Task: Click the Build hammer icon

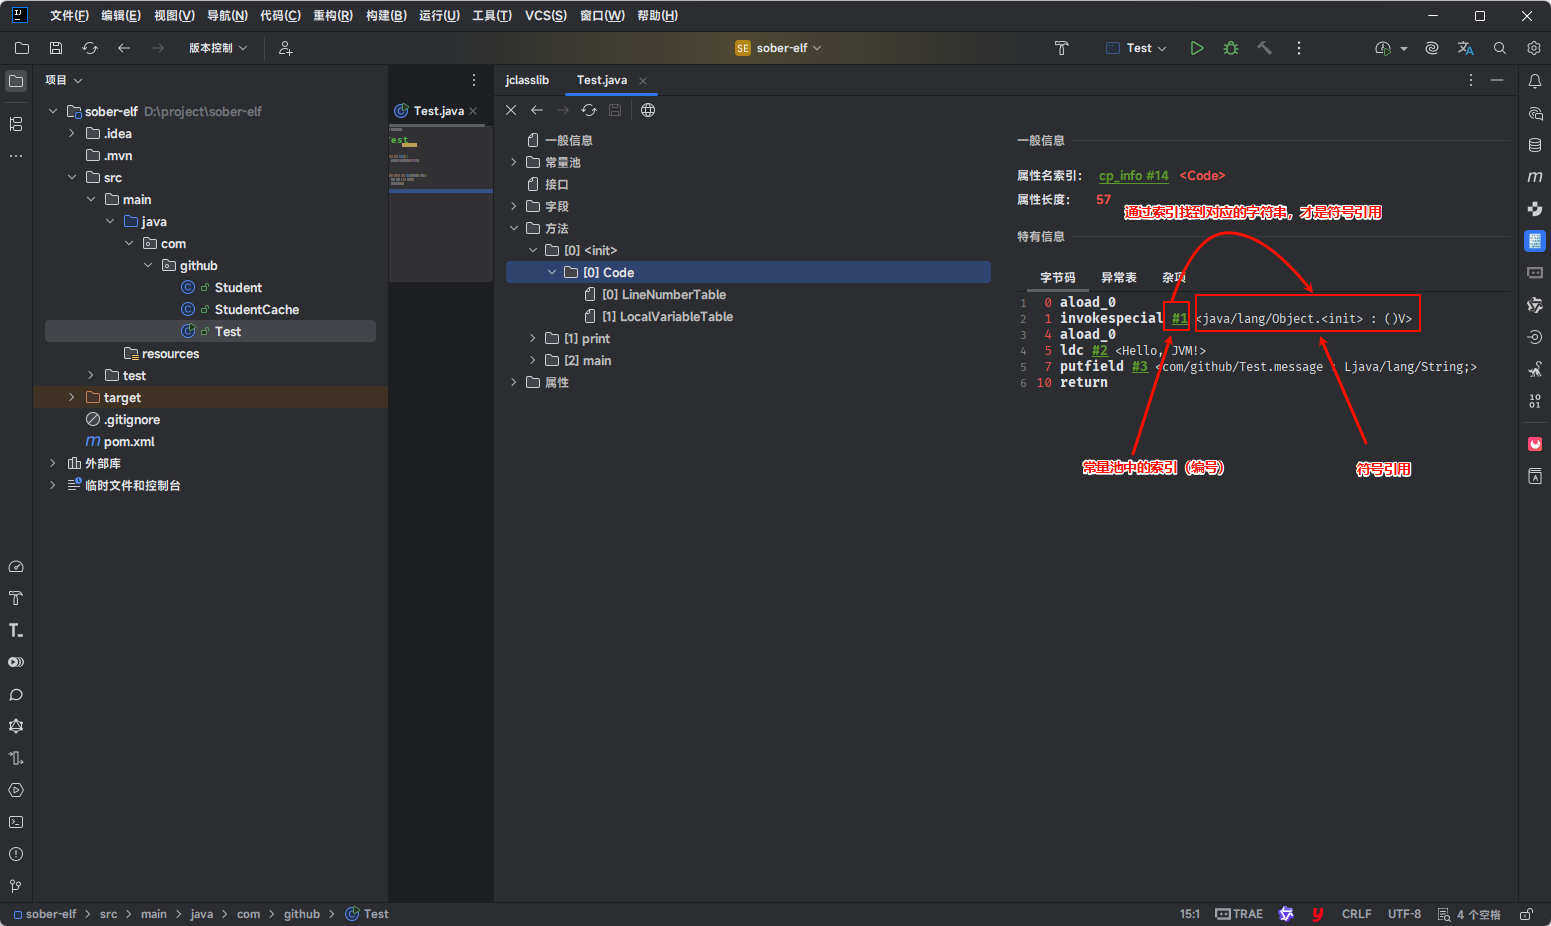Action: click(1265, 48)
